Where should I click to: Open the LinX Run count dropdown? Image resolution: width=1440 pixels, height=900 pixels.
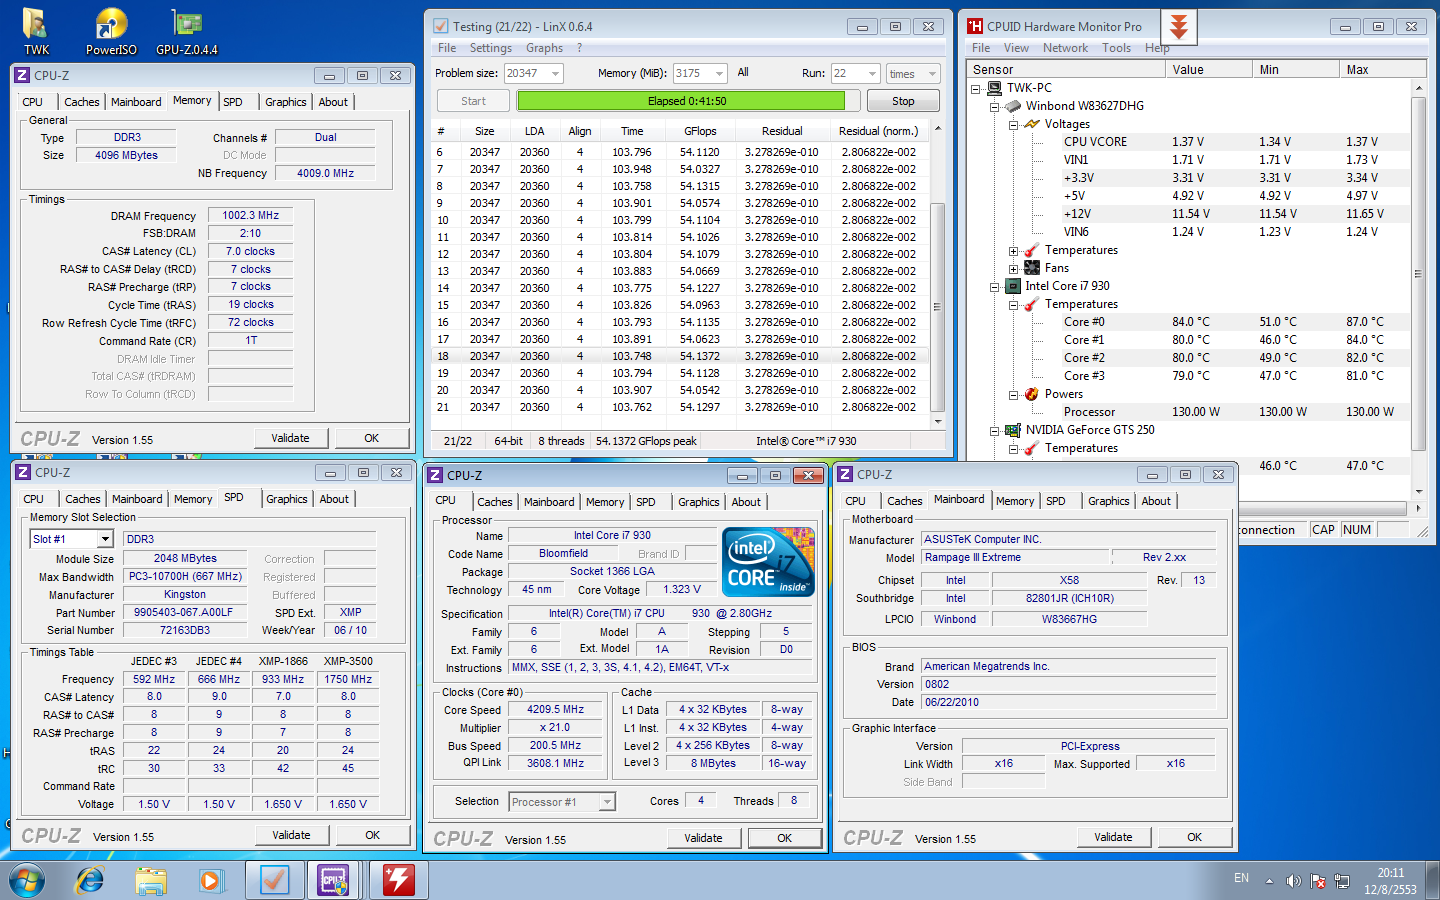tap(872, 73)
